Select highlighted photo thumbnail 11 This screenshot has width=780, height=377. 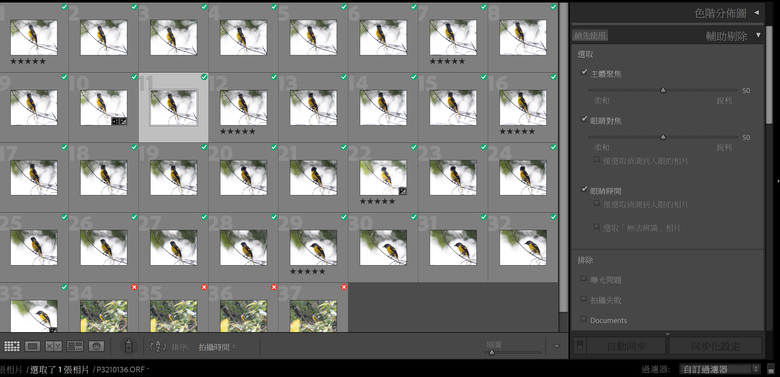pyautogui.click(x=174, y=107)
